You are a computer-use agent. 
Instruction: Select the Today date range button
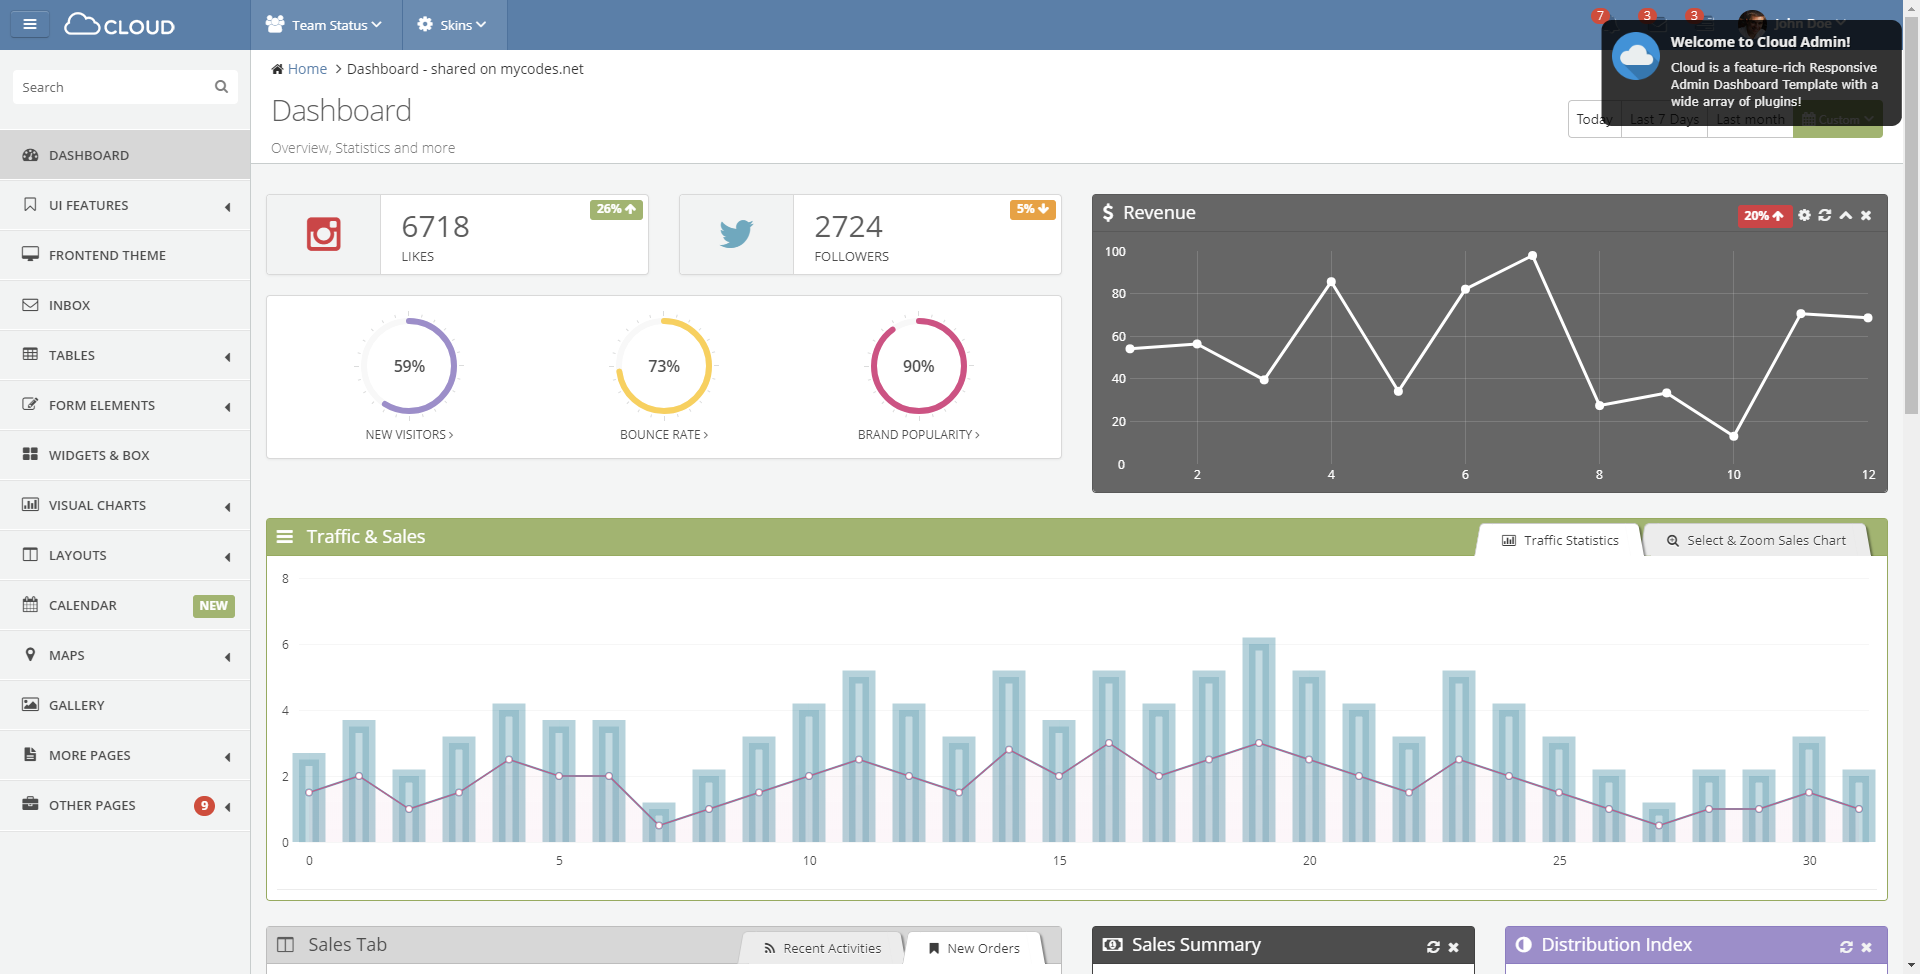[x=1594, y=119]
